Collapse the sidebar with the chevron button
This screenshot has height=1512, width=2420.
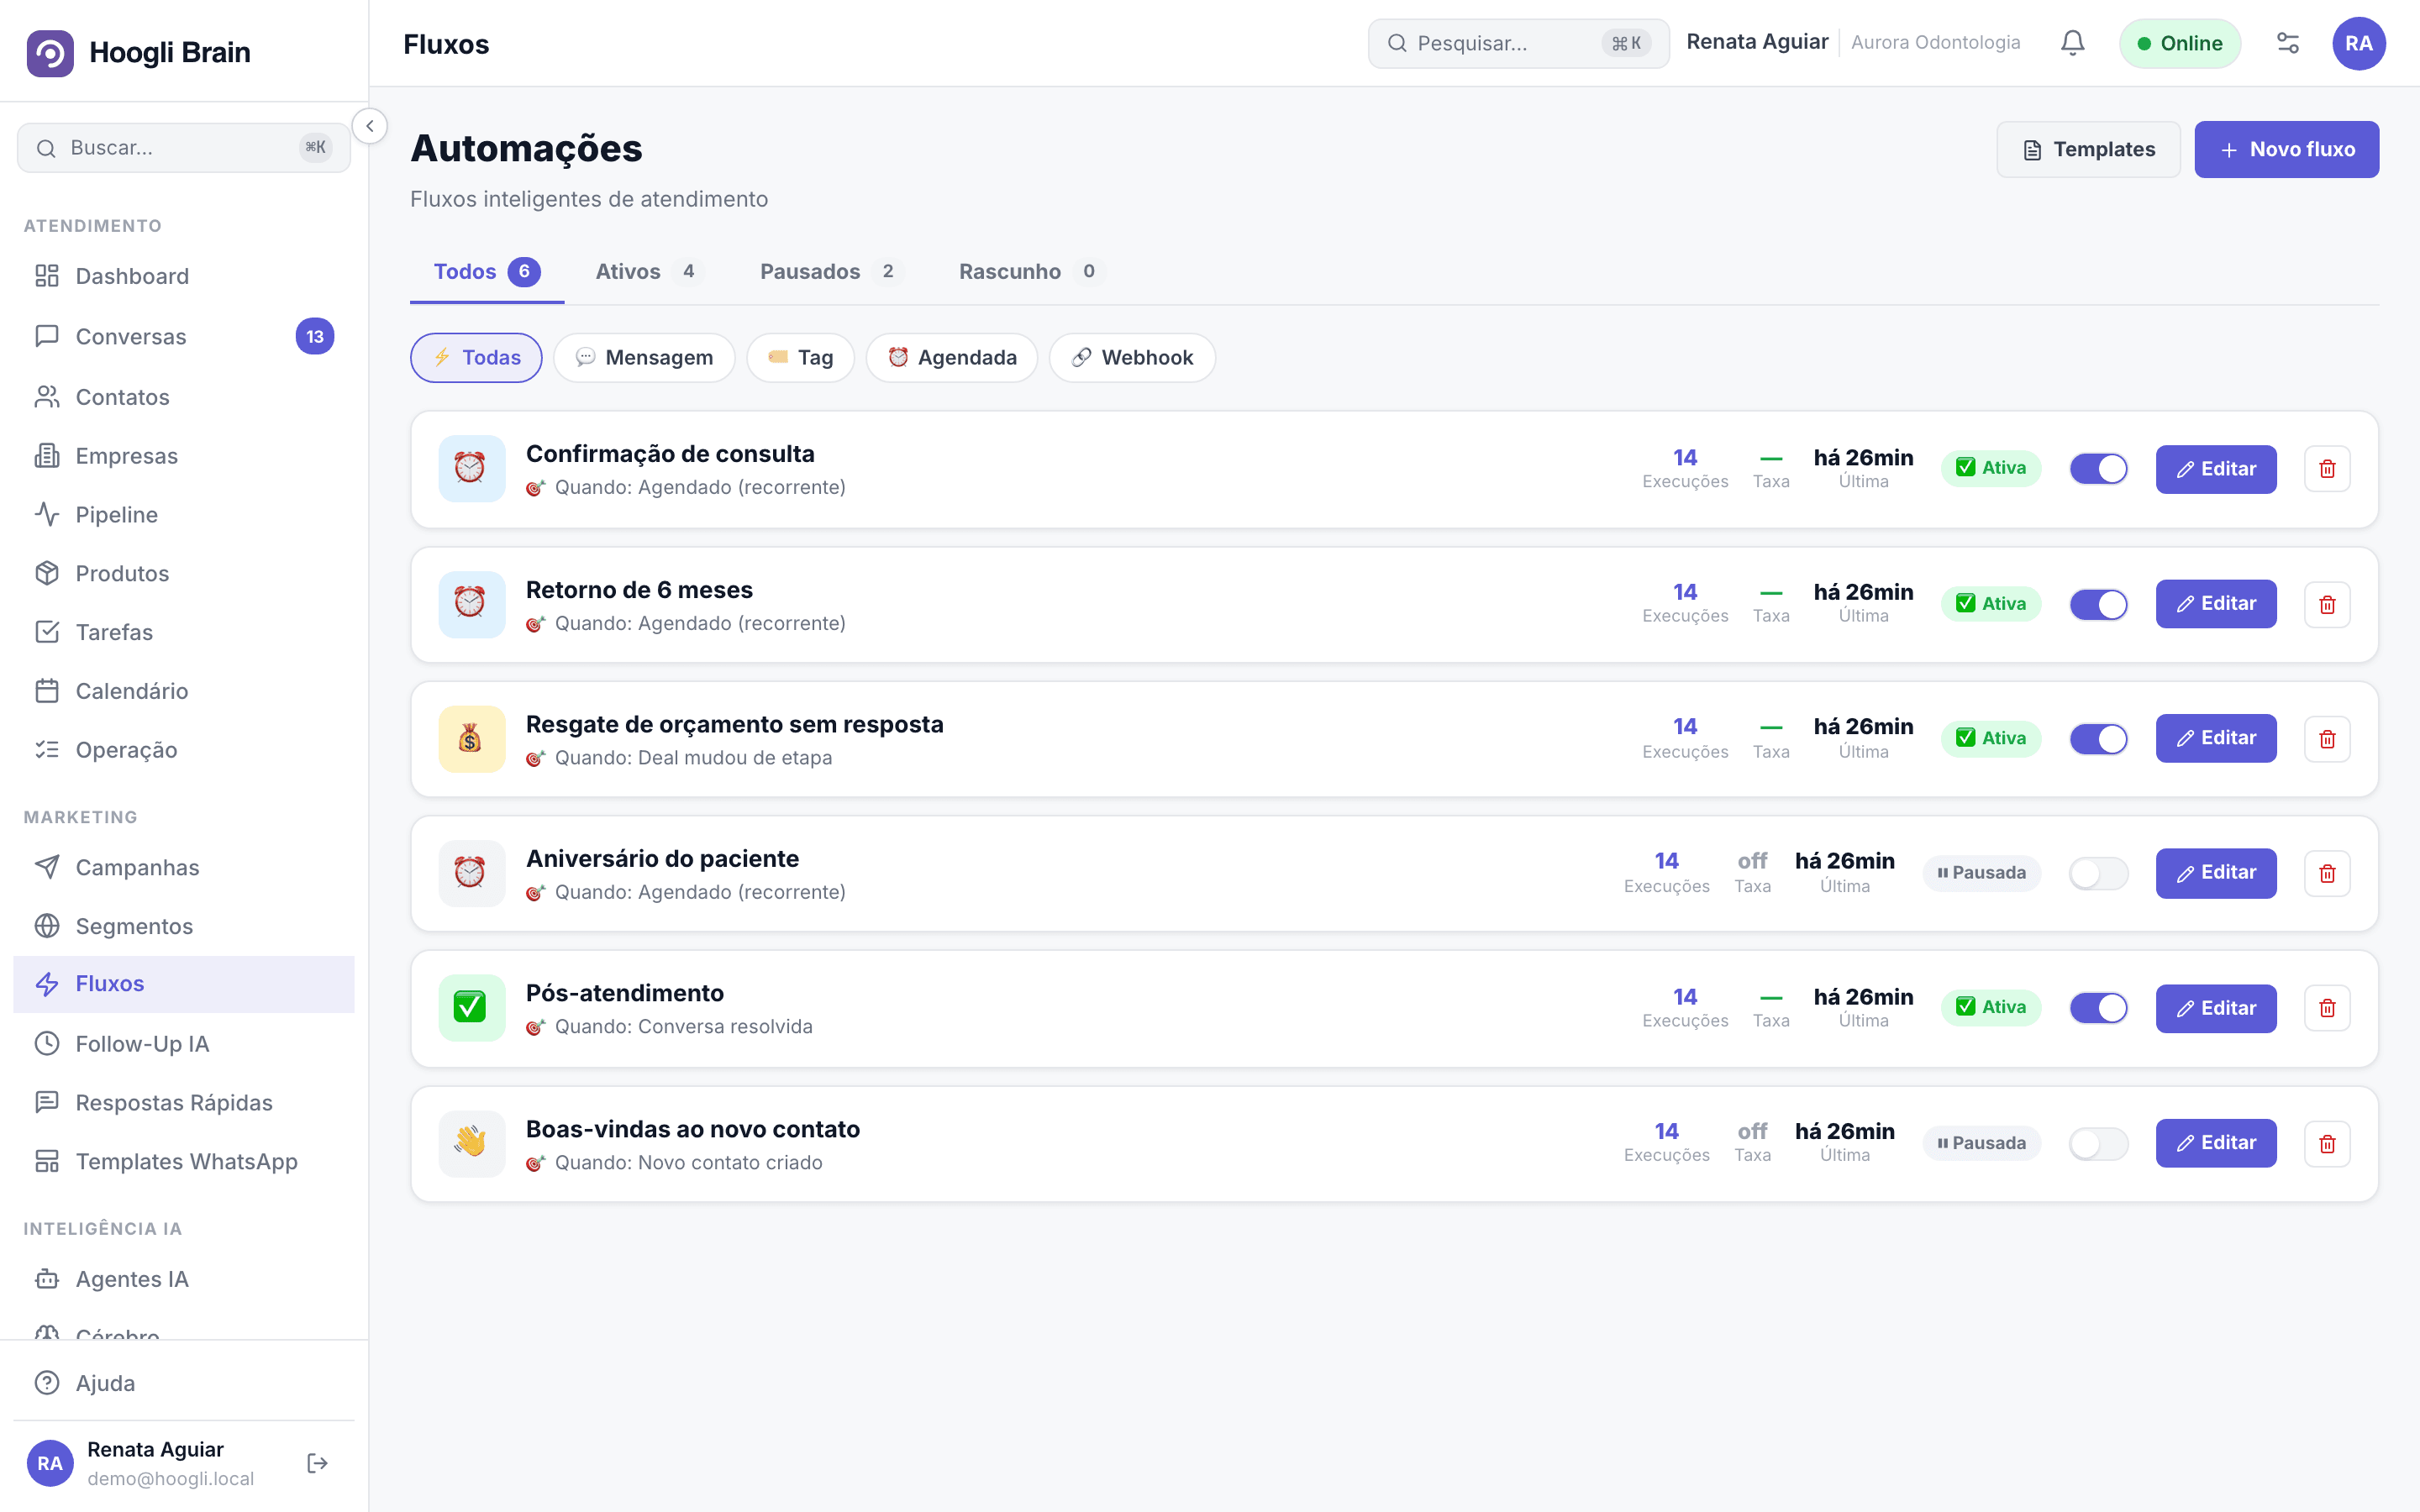pyautogui.click(x=370, y=126)
